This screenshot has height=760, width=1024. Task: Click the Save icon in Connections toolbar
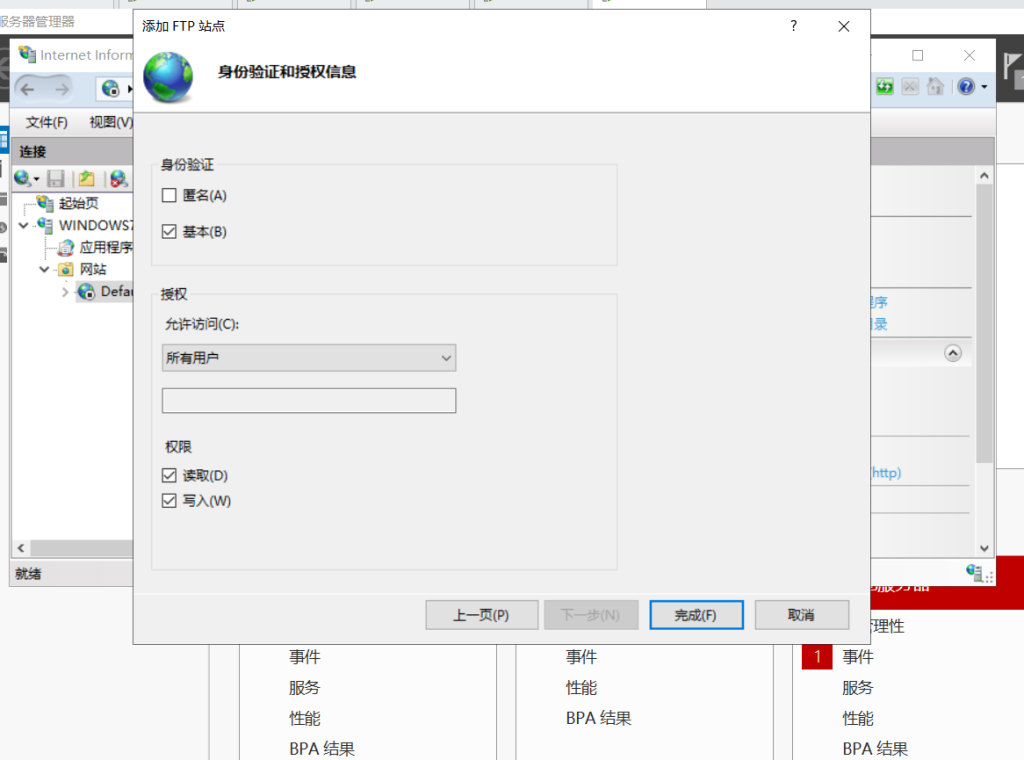[56, 179]
